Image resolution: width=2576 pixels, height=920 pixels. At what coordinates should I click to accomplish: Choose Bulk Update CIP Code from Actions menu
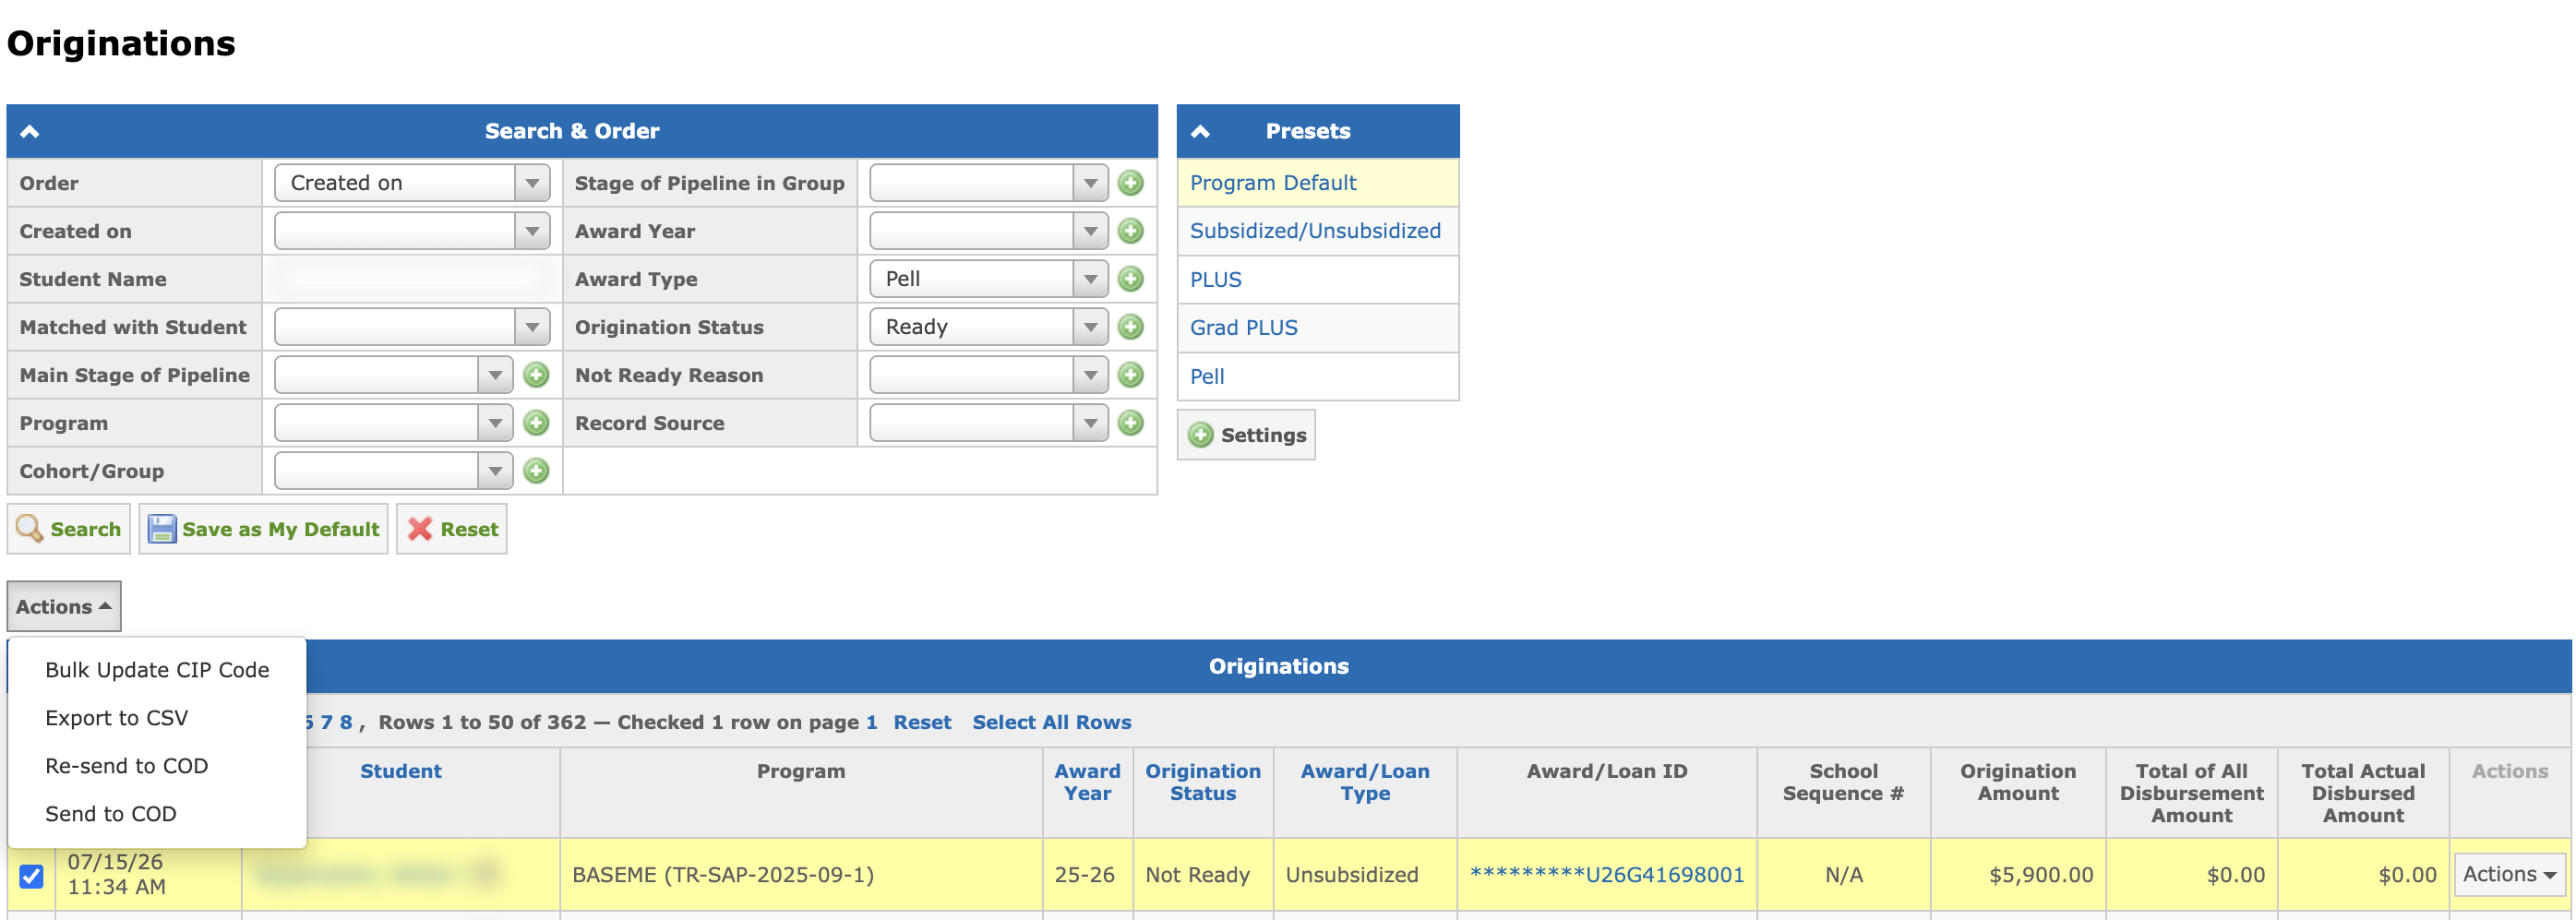157,670
